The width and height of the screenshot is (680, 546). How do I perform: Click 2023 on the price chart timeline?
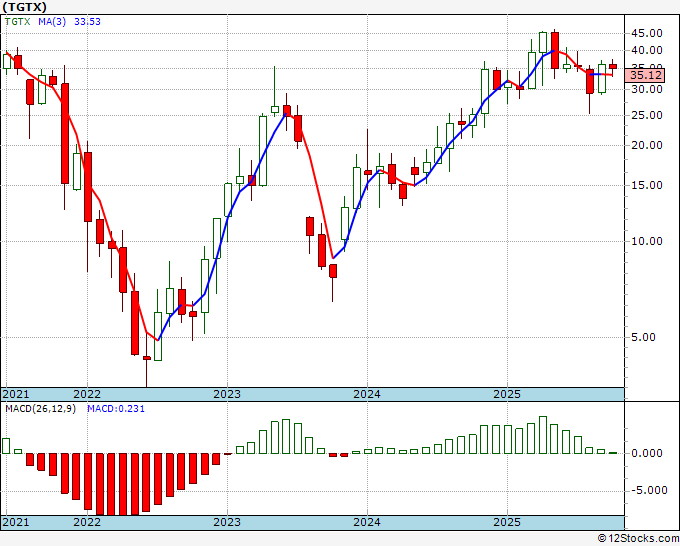pos(227,394)
